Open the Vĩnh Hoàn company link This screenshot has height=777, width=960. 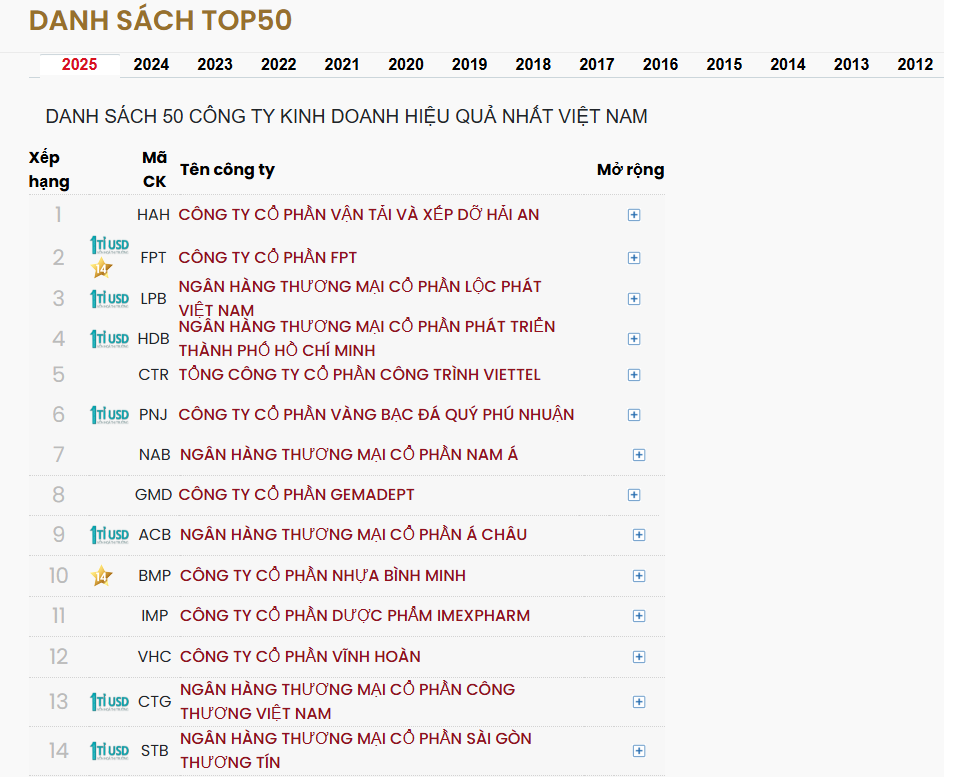click(300, 656)
